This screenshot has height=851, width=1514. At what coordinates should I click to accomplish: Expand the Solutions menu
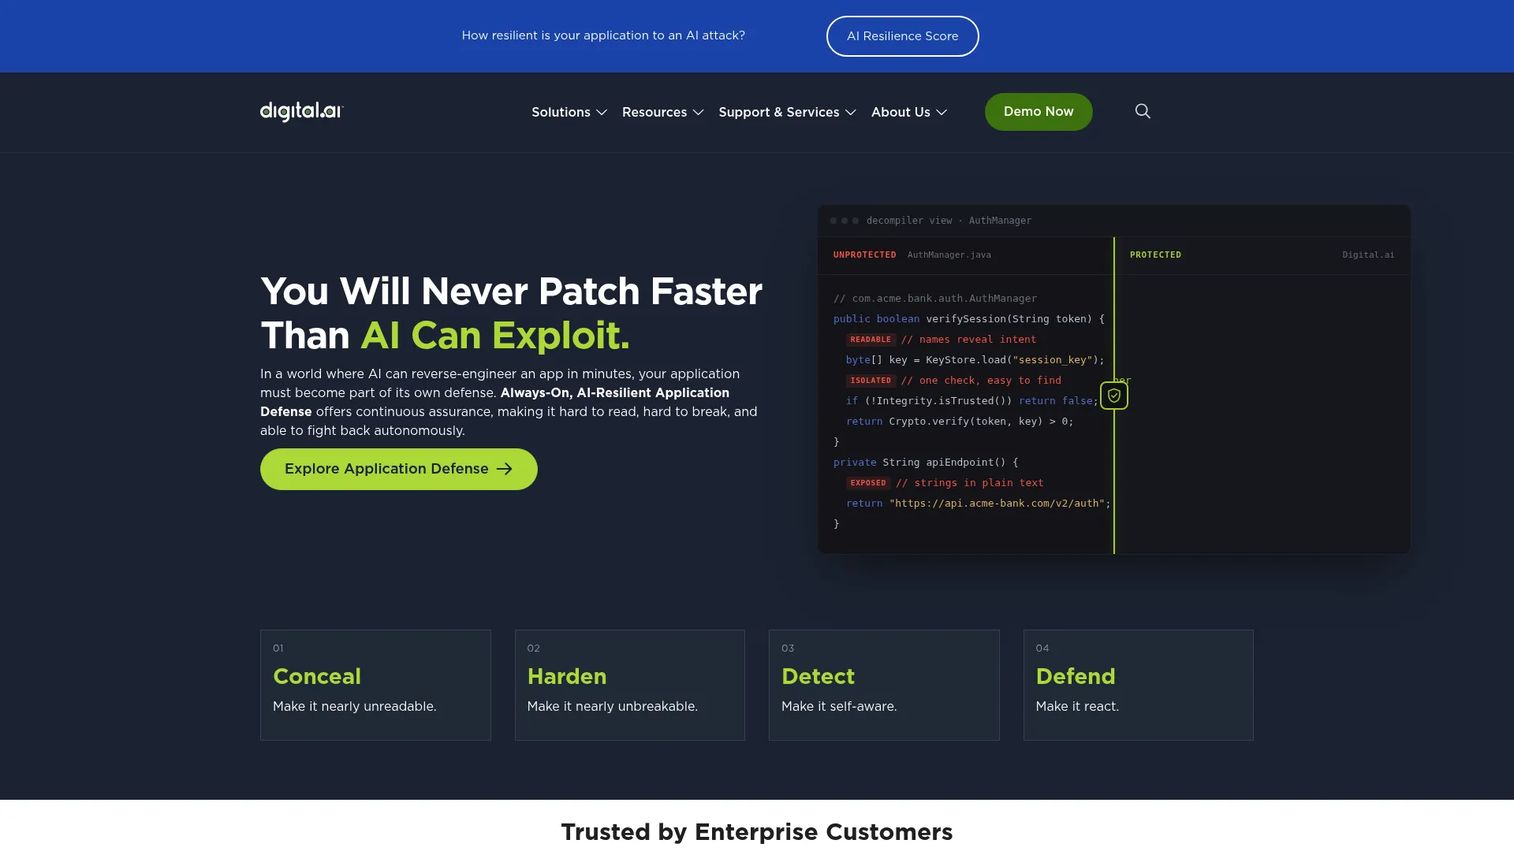click(x=569, y=112)
